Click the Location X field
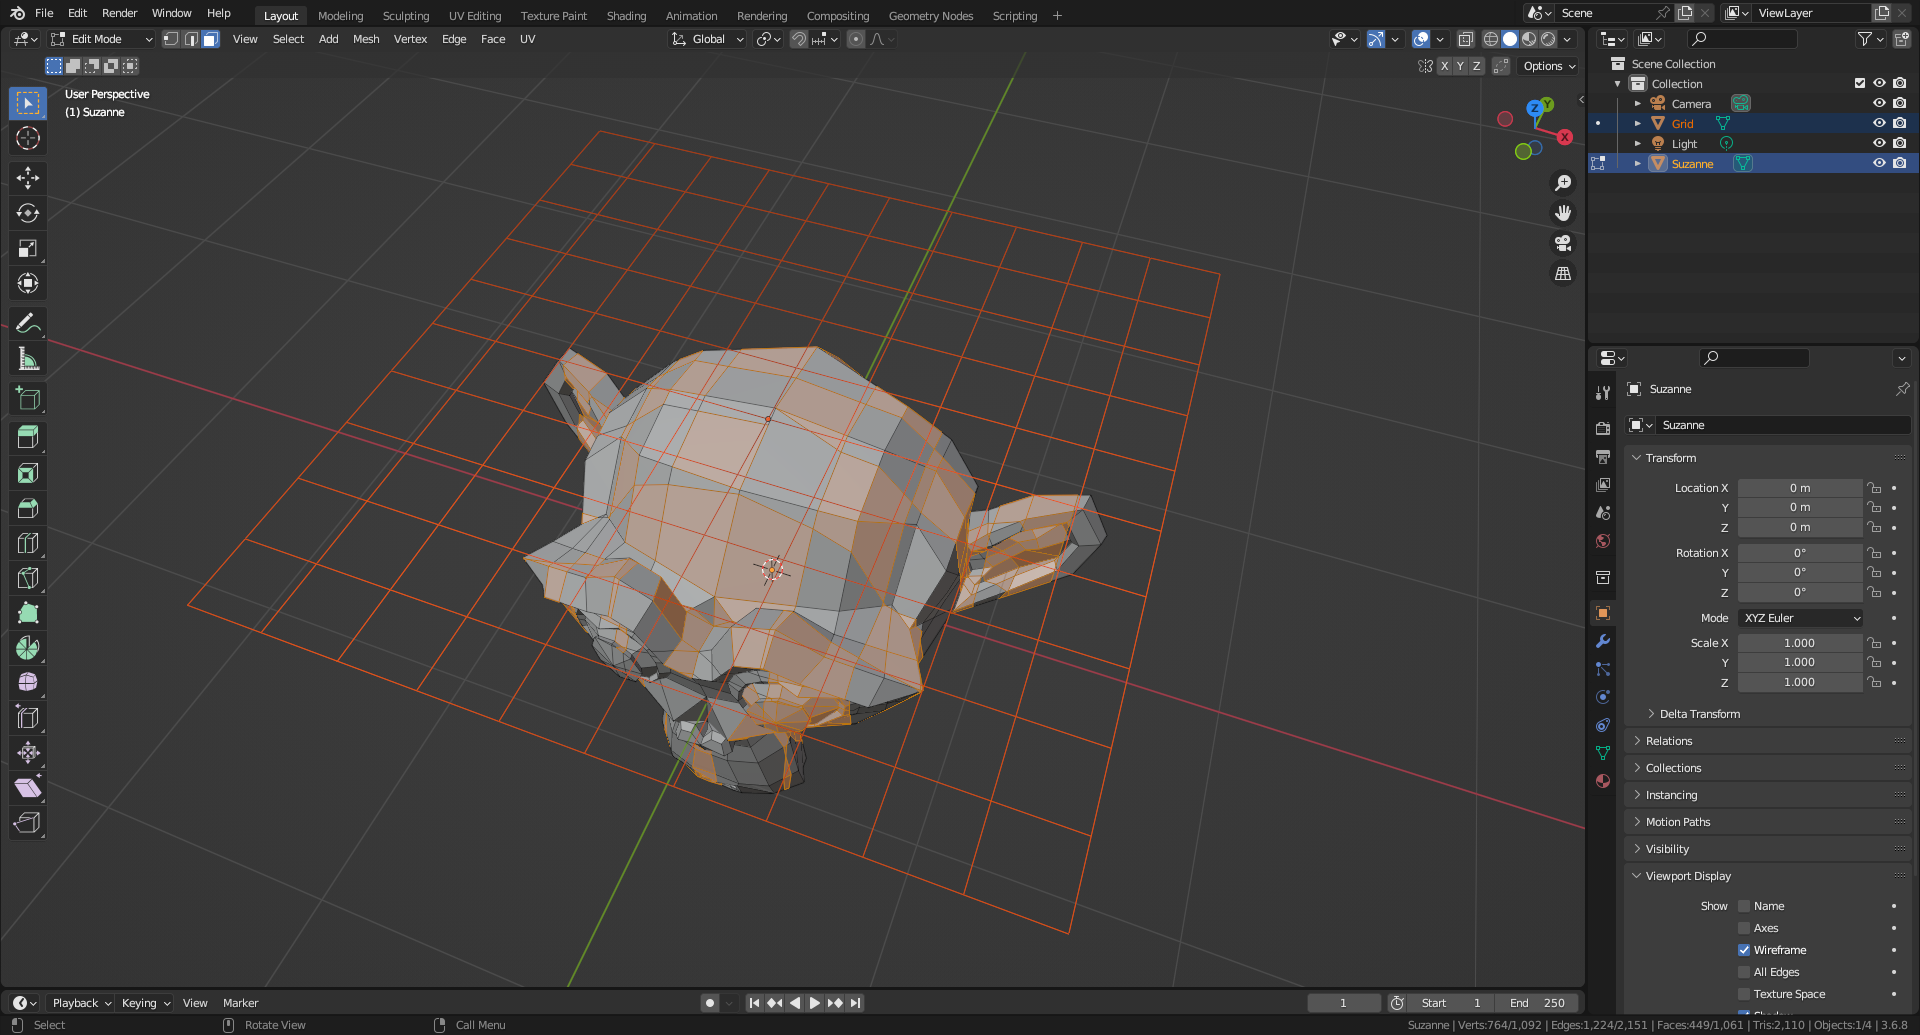This screenshot has width=1920, height=1035. click(x=1800, y=488)
